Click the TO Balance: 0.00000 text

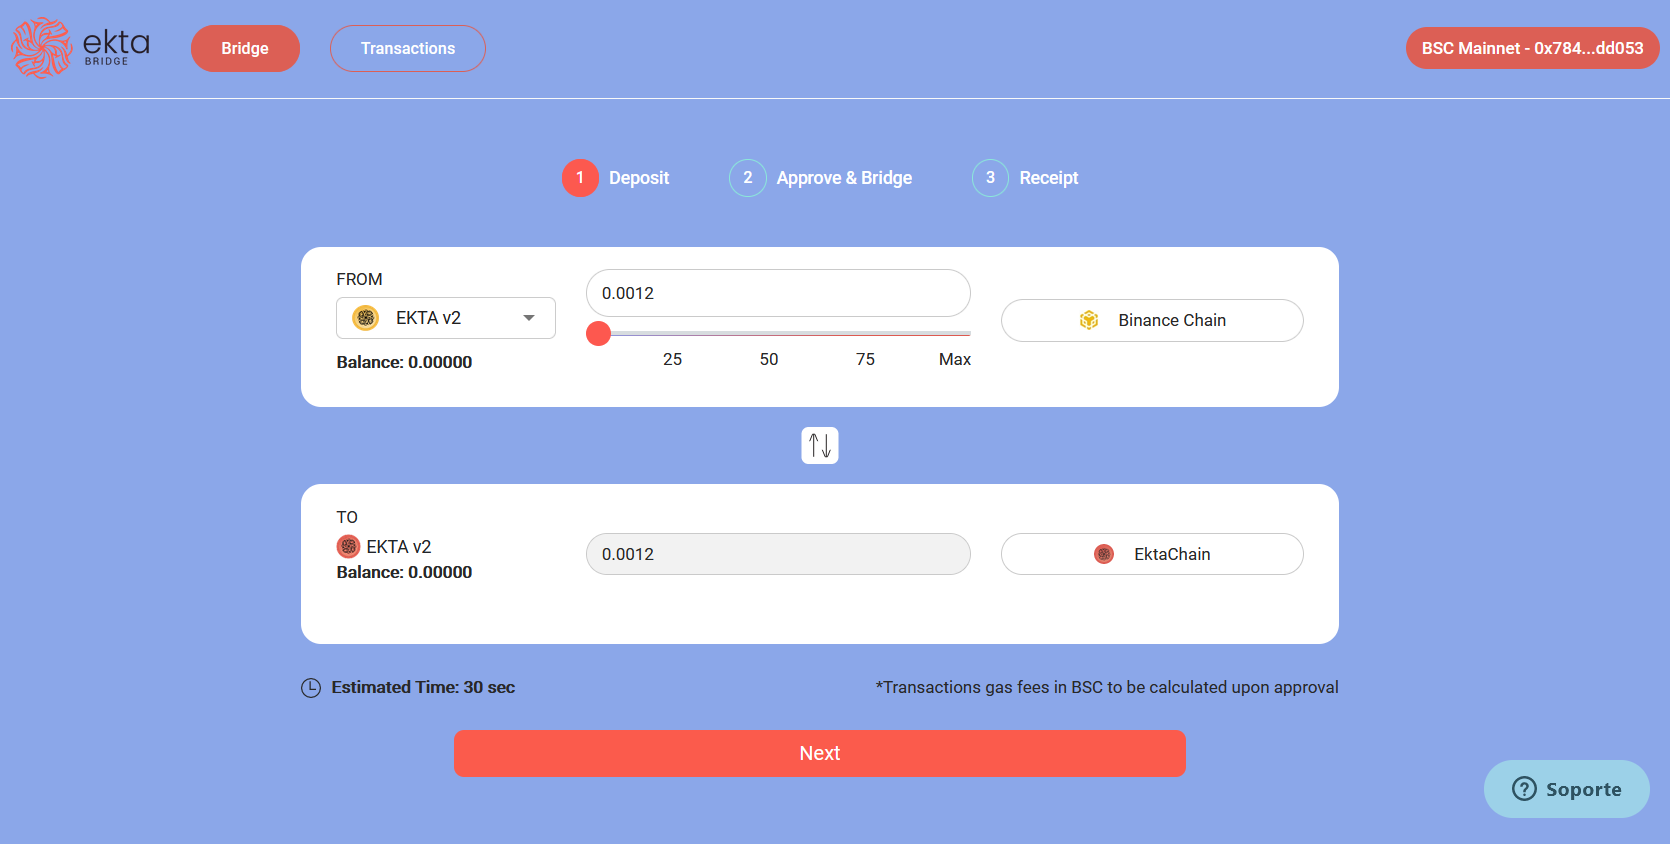point(404,572)
